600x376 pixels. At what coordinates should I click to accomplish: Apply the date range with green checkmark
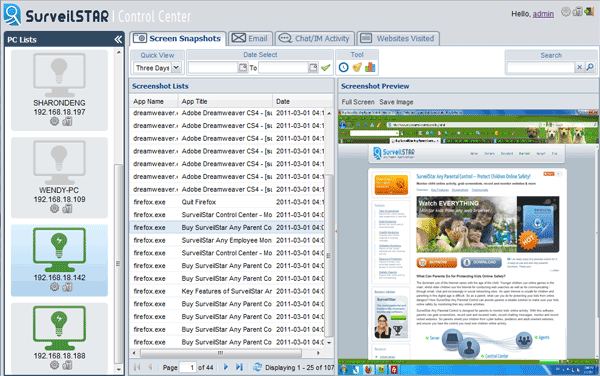pos(326,68)
